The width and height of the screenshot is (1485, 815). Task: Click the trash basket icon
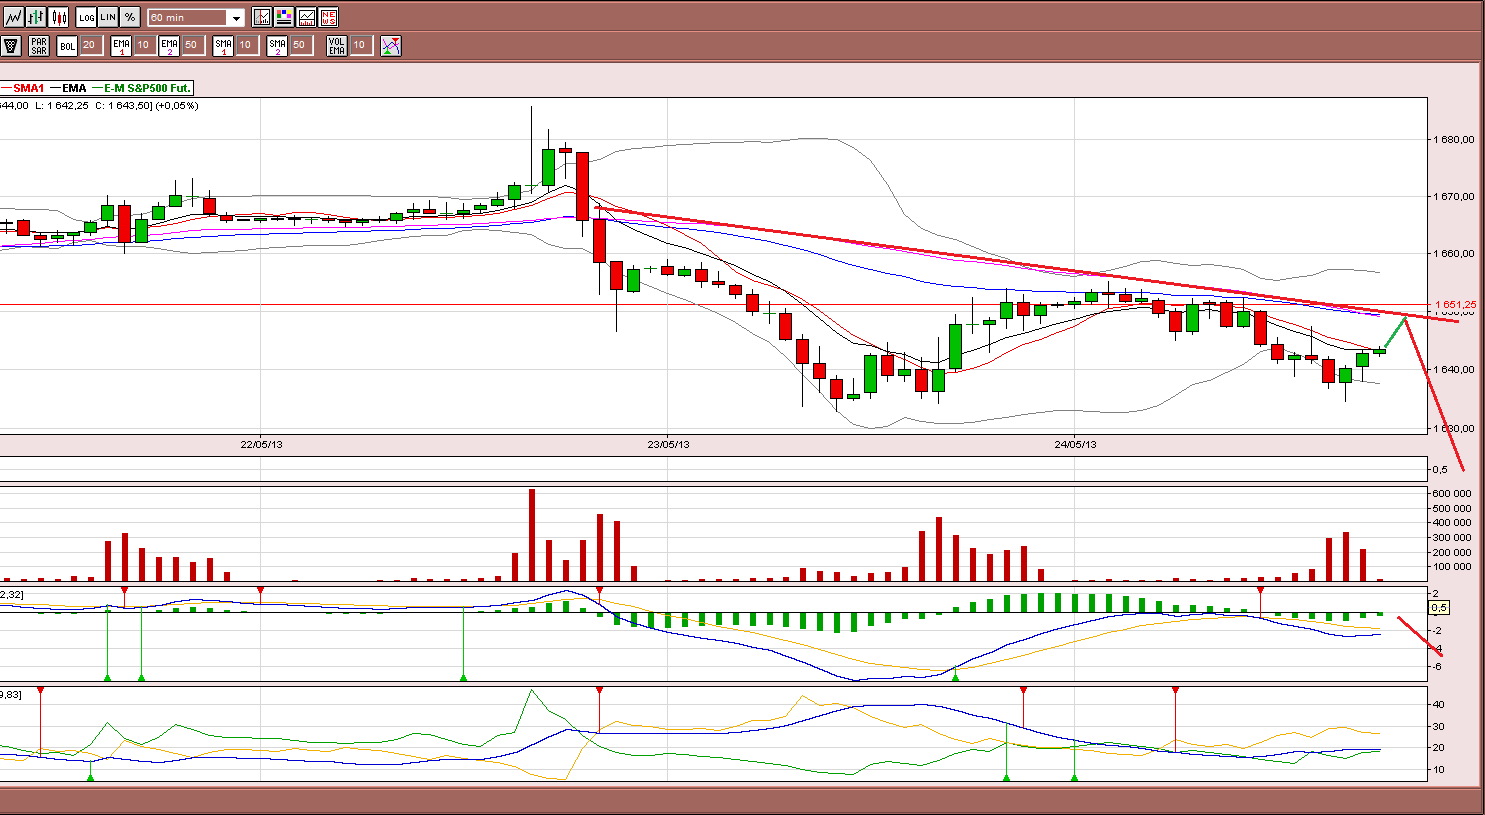[11, 45]
